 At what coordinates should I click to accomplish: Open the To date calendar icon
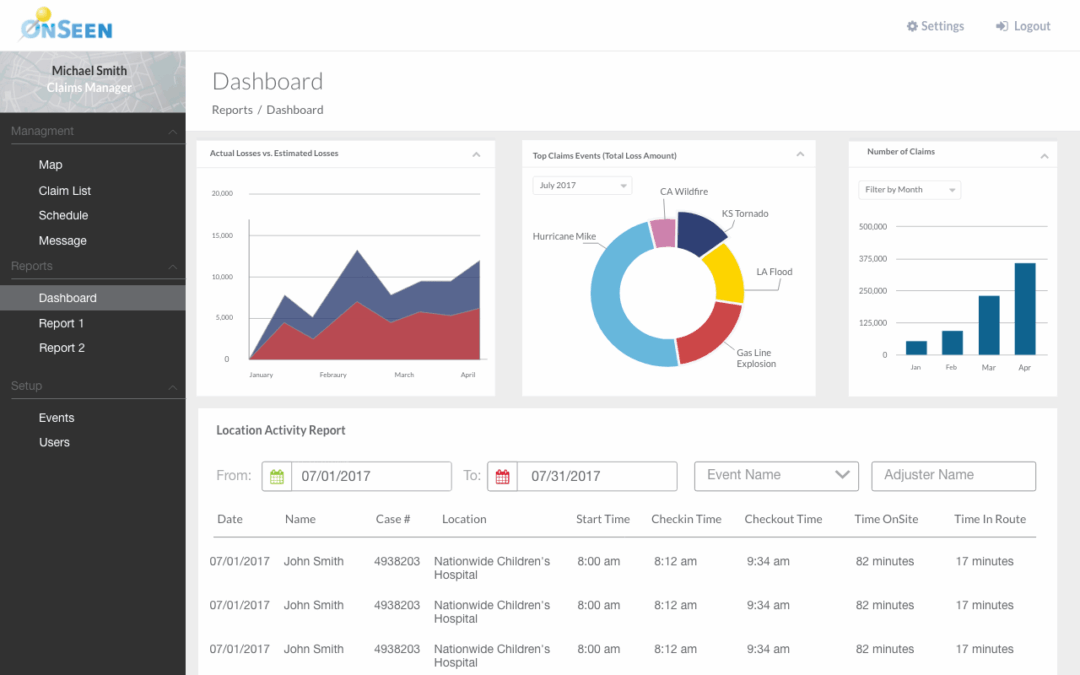(x=502, y=477)
